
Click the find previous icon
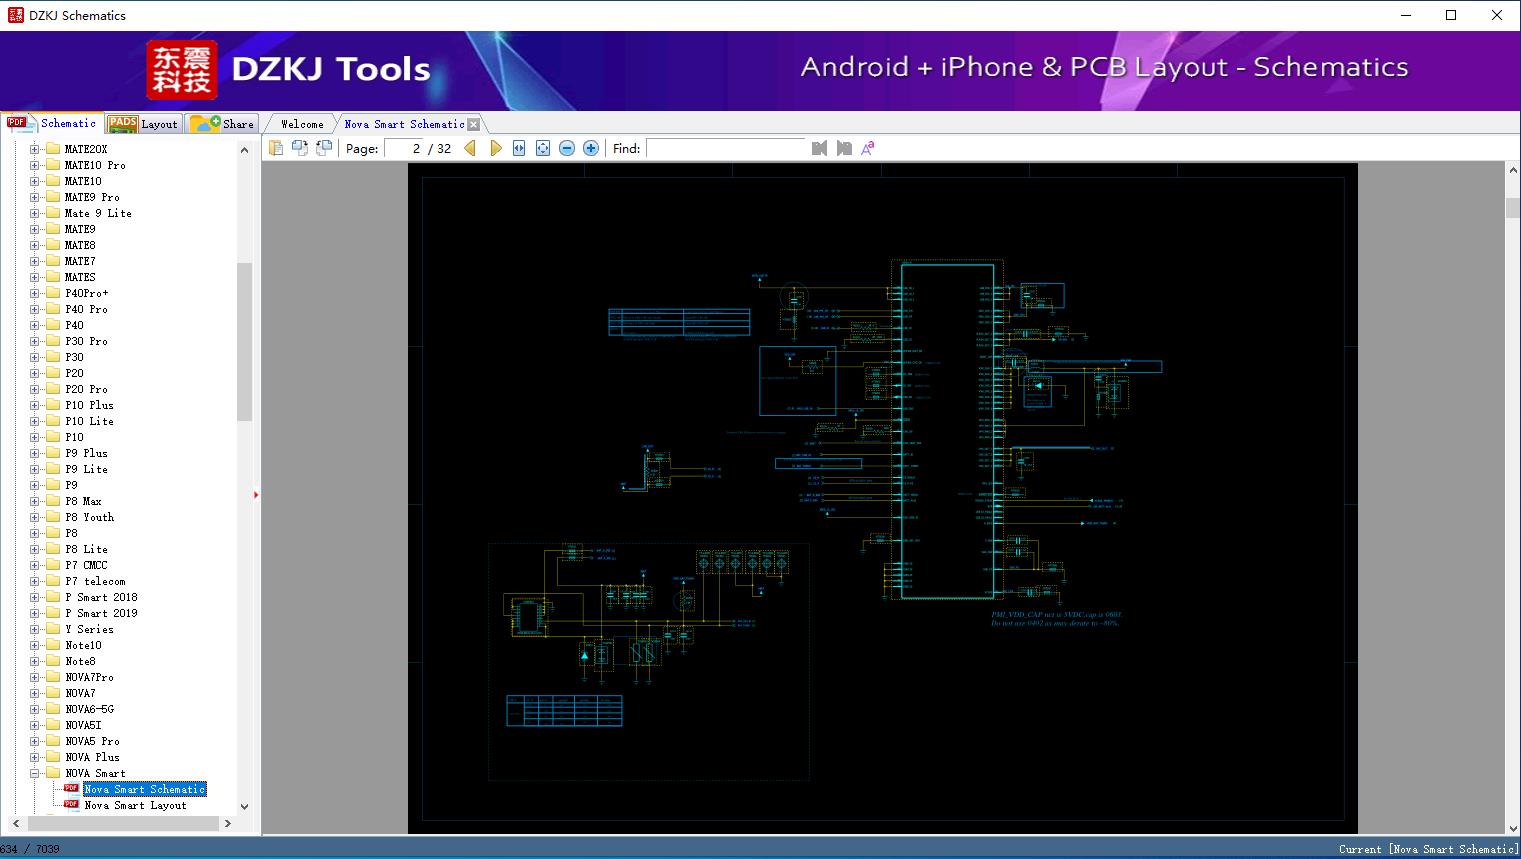(x=819, y=148)
